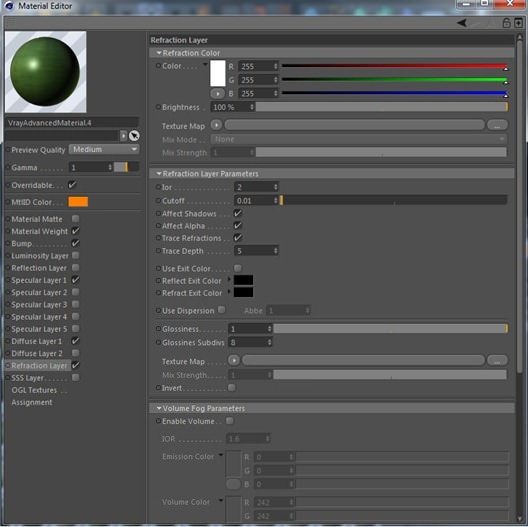
Task: Click the green G color slider
Action: 394,80
